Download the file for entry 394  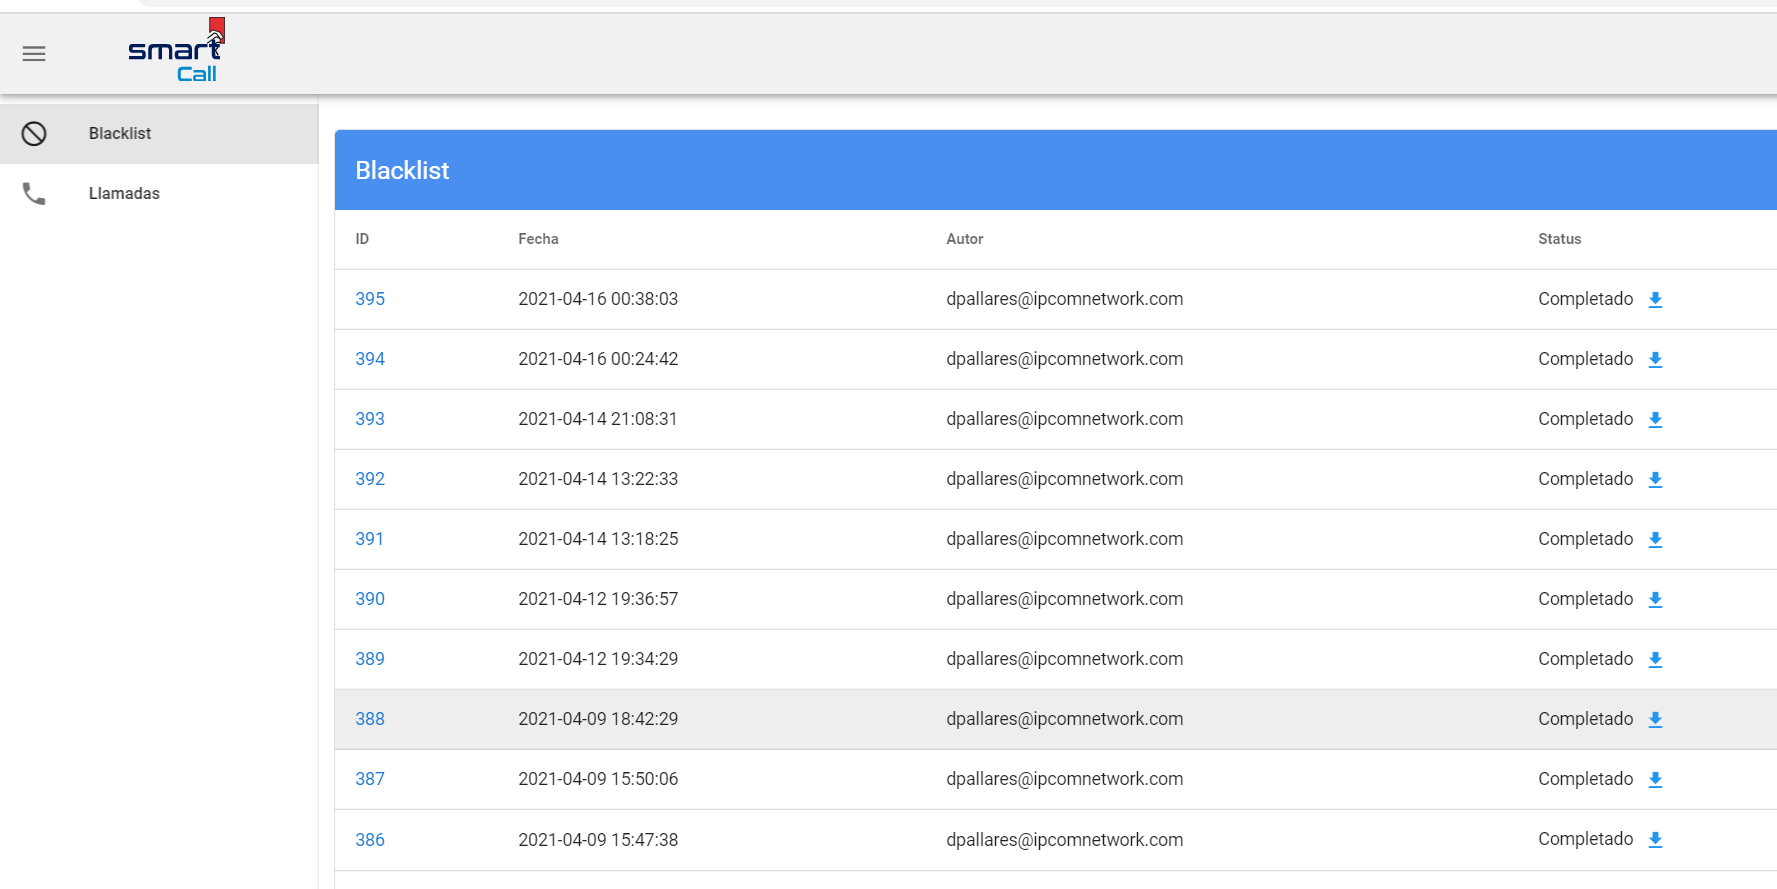[x=1655, y=360]
